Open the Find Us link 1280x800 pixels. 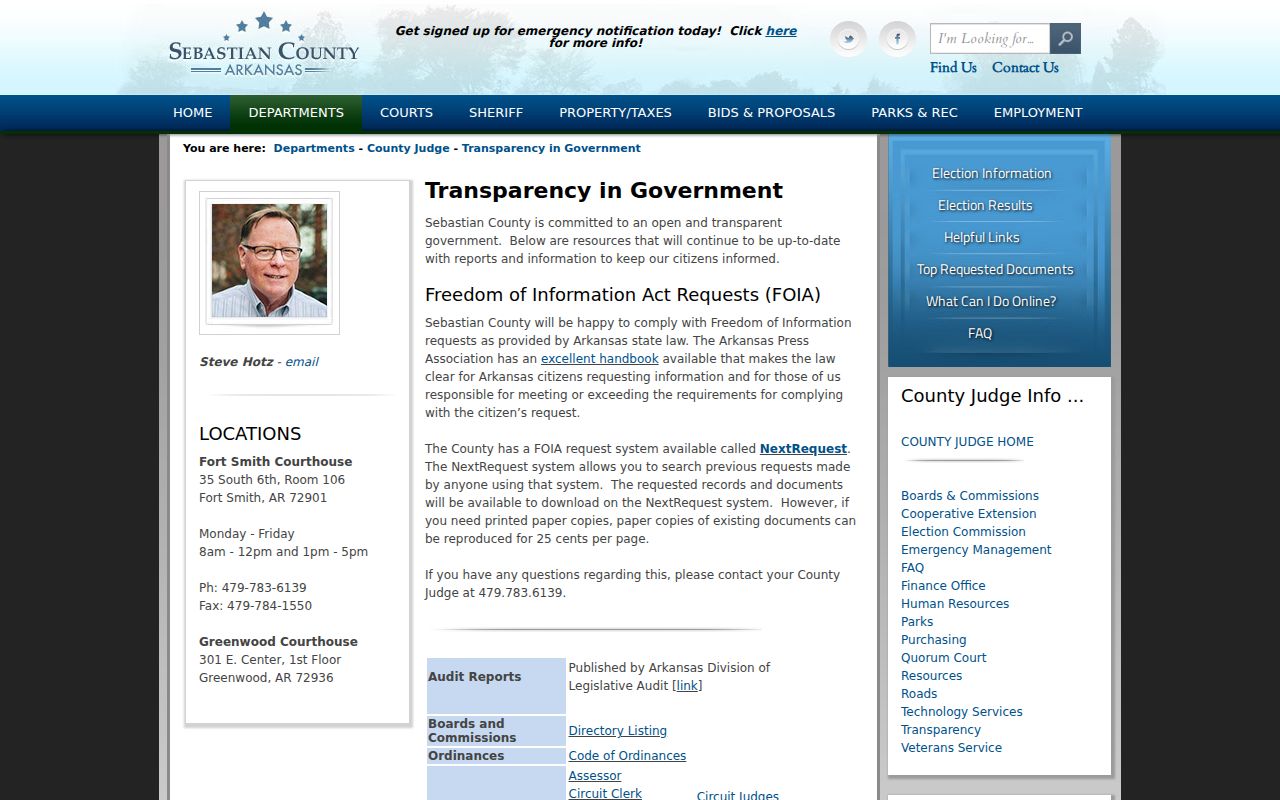[953, 68]
